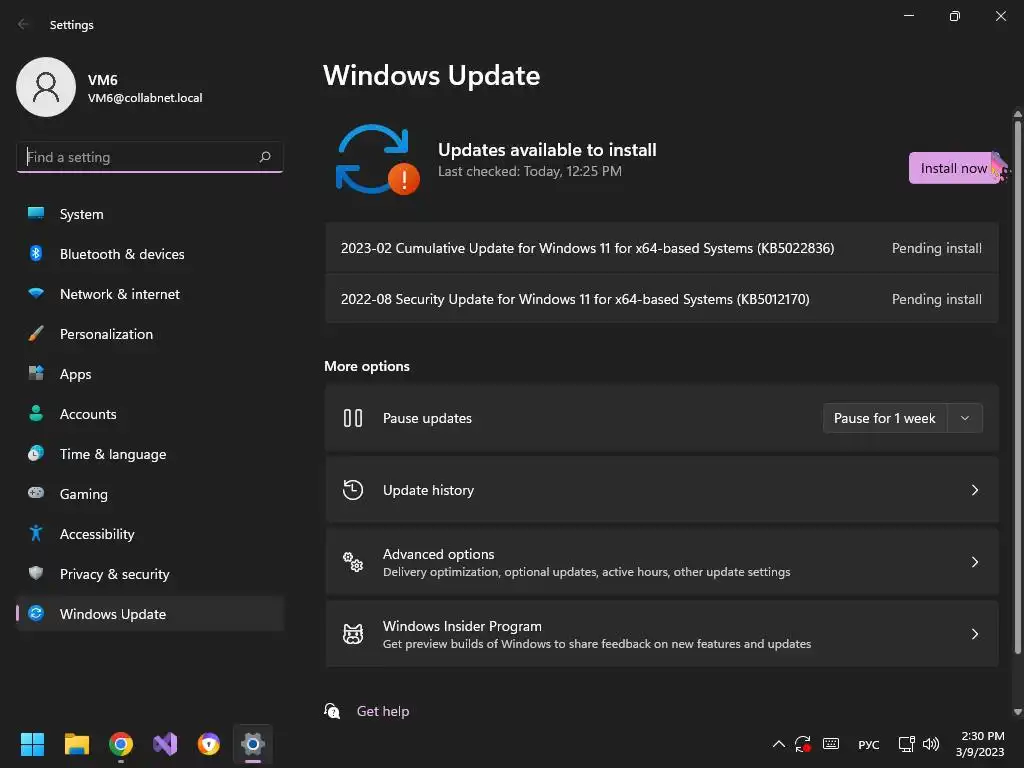Click the update restart tray icon

pyautogui.click(x=803, y=744)
